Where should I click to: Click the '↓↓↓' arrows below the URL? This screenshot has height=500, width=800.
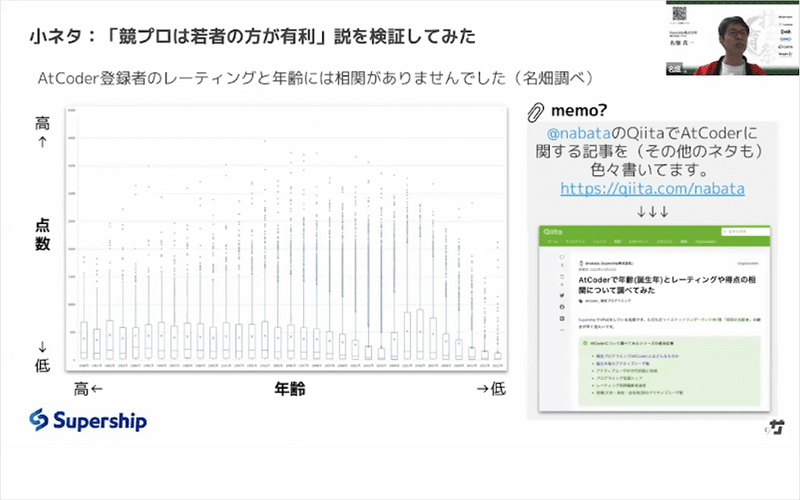653,212
